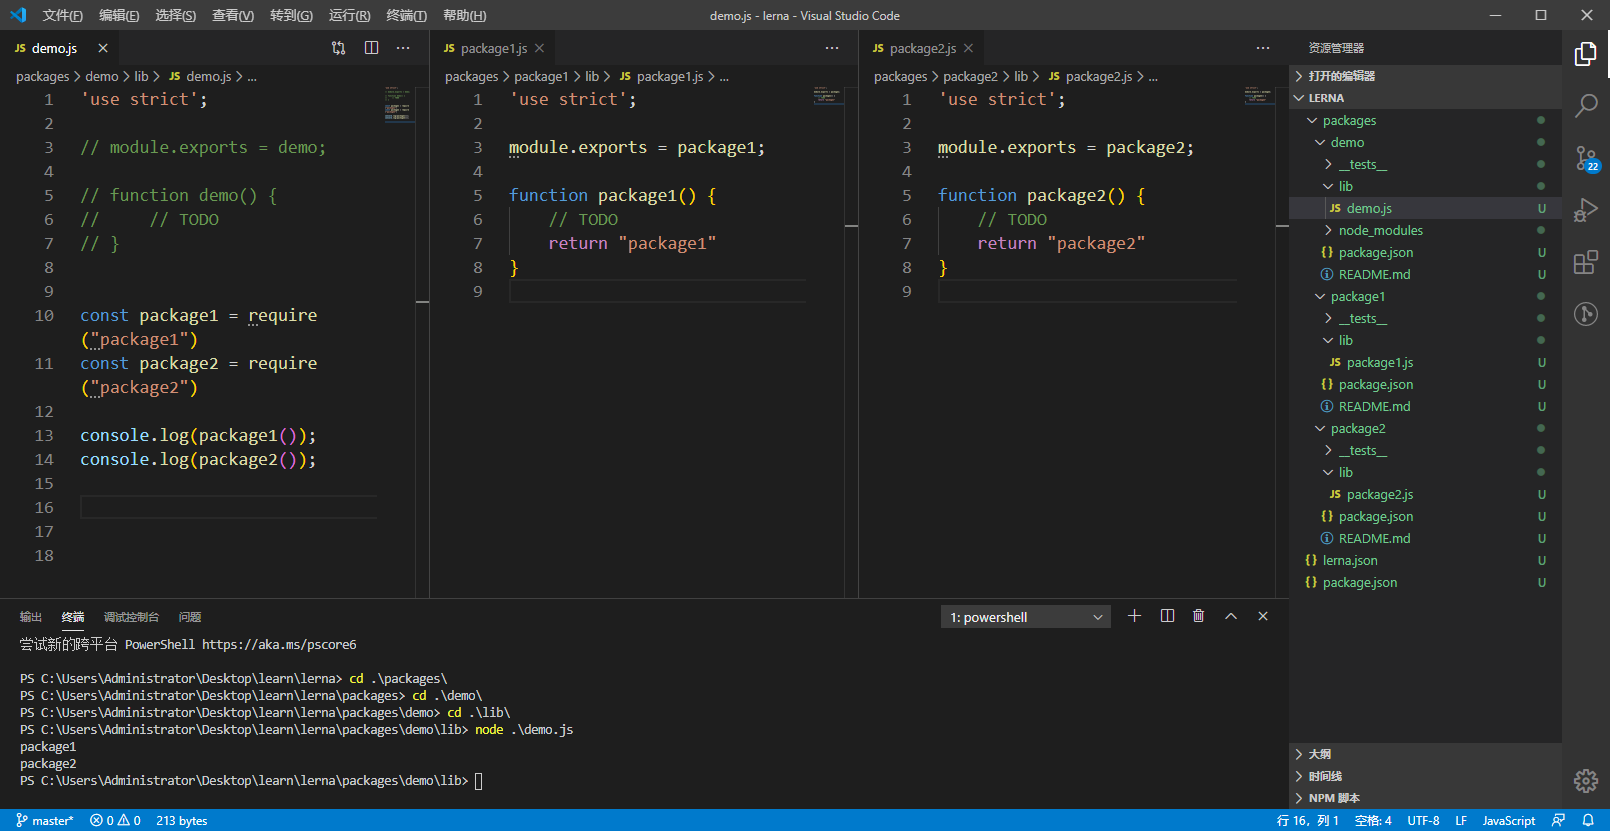Open the Edit (编辑) menu
The width and height of the screenshot is (1610, 831).
pyautogui.click(x=119, y=15)
